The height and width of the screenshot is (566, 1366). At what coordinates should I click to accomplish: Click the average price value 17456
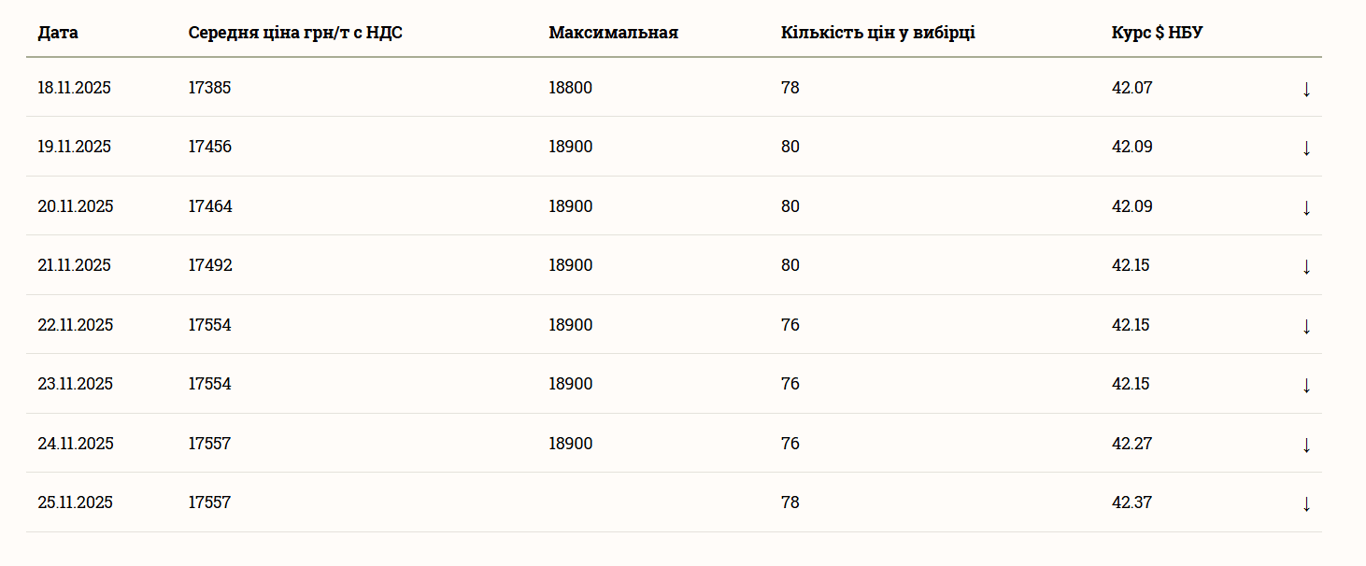[x=210, y=147]
